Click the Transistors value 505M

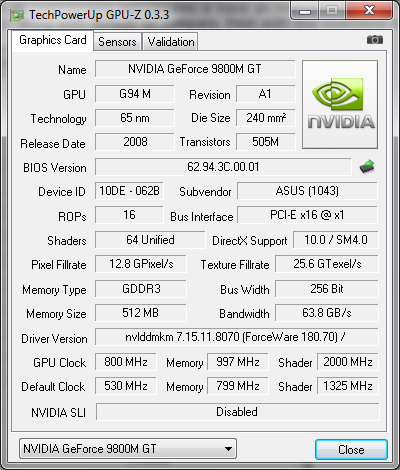coord(266,142)
